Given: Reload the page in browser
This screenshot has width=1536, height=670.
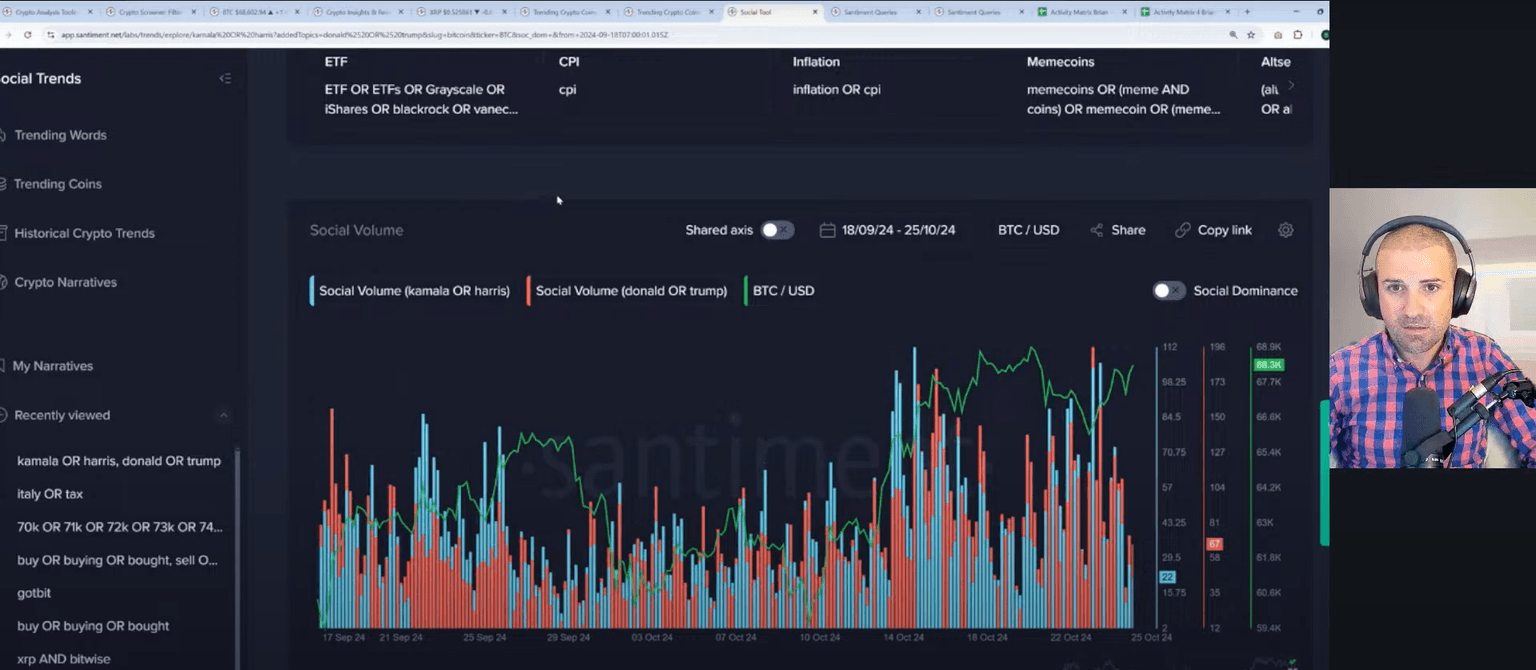Looking at the screenshot, I should pyautogui.click(x=27, y=34).
